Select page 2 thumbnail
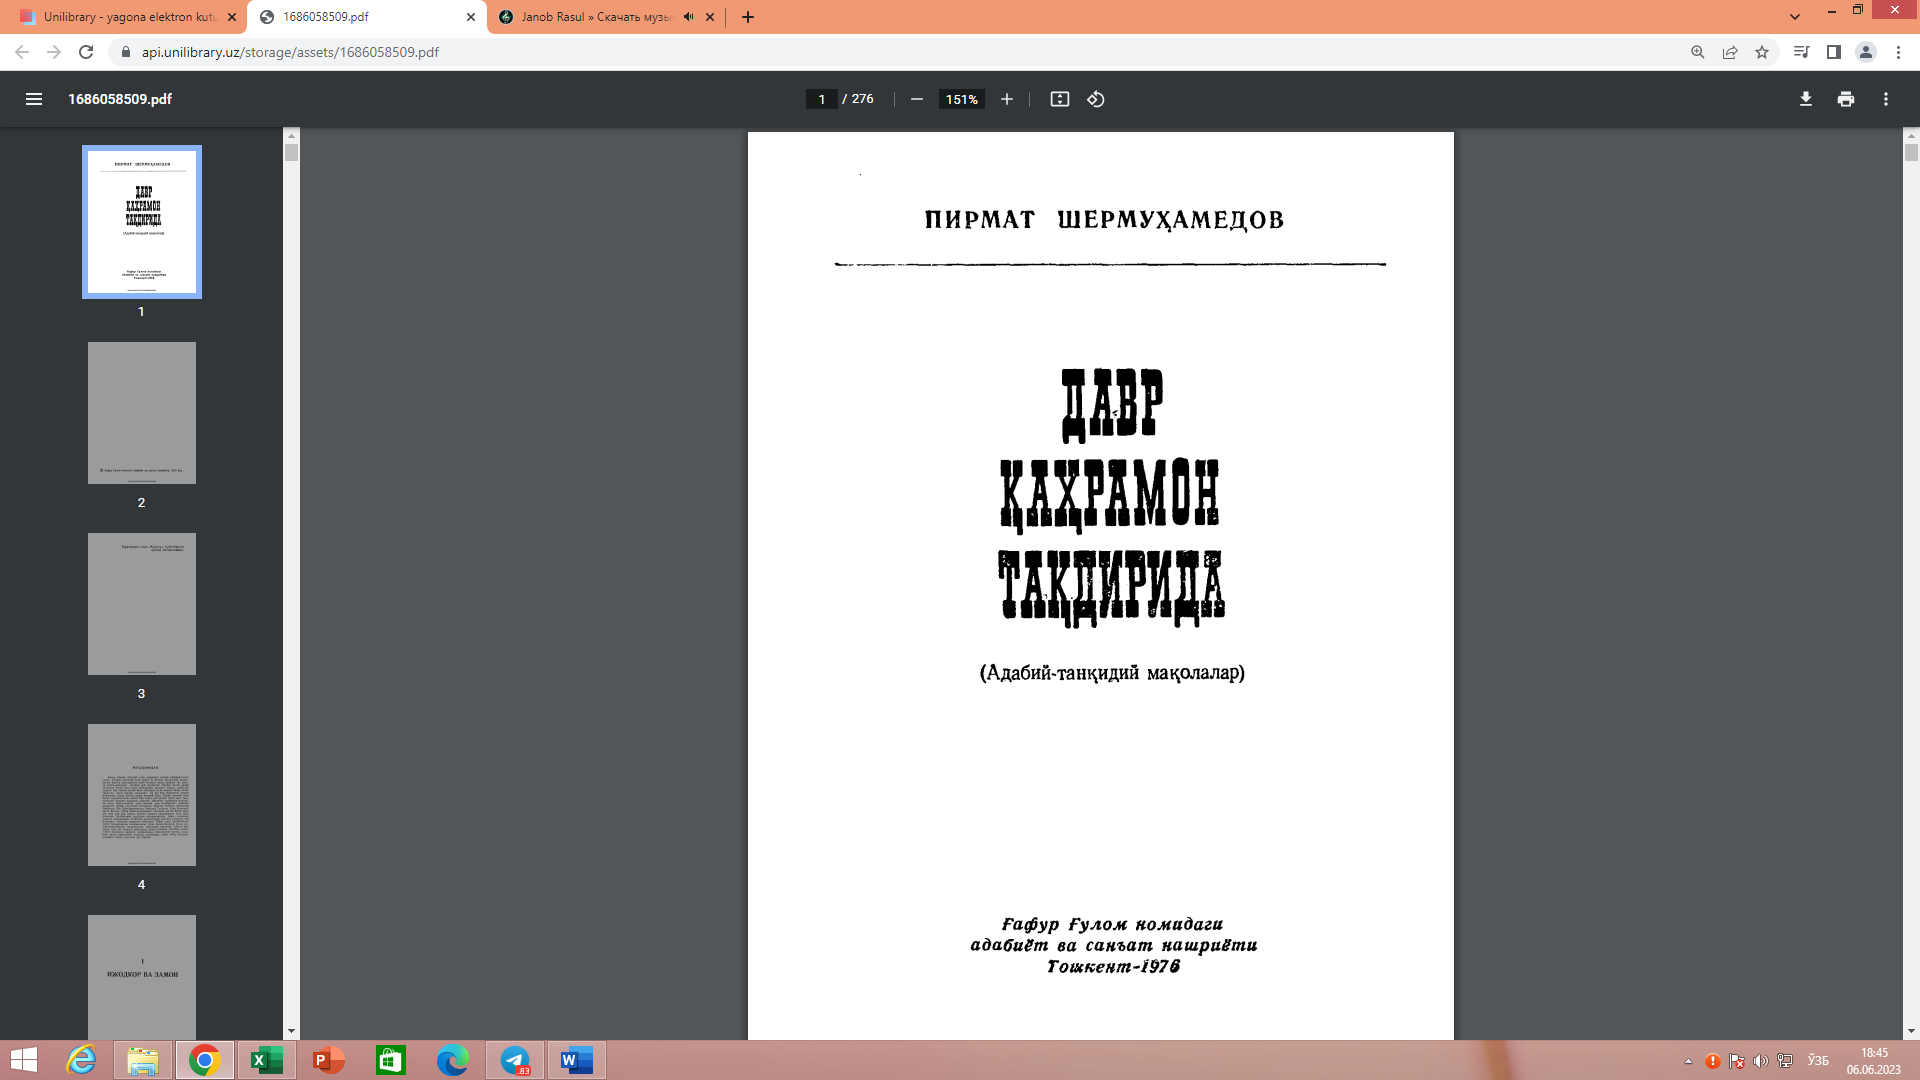Screen dimensions: 1920x1080 tap(142, 413)
